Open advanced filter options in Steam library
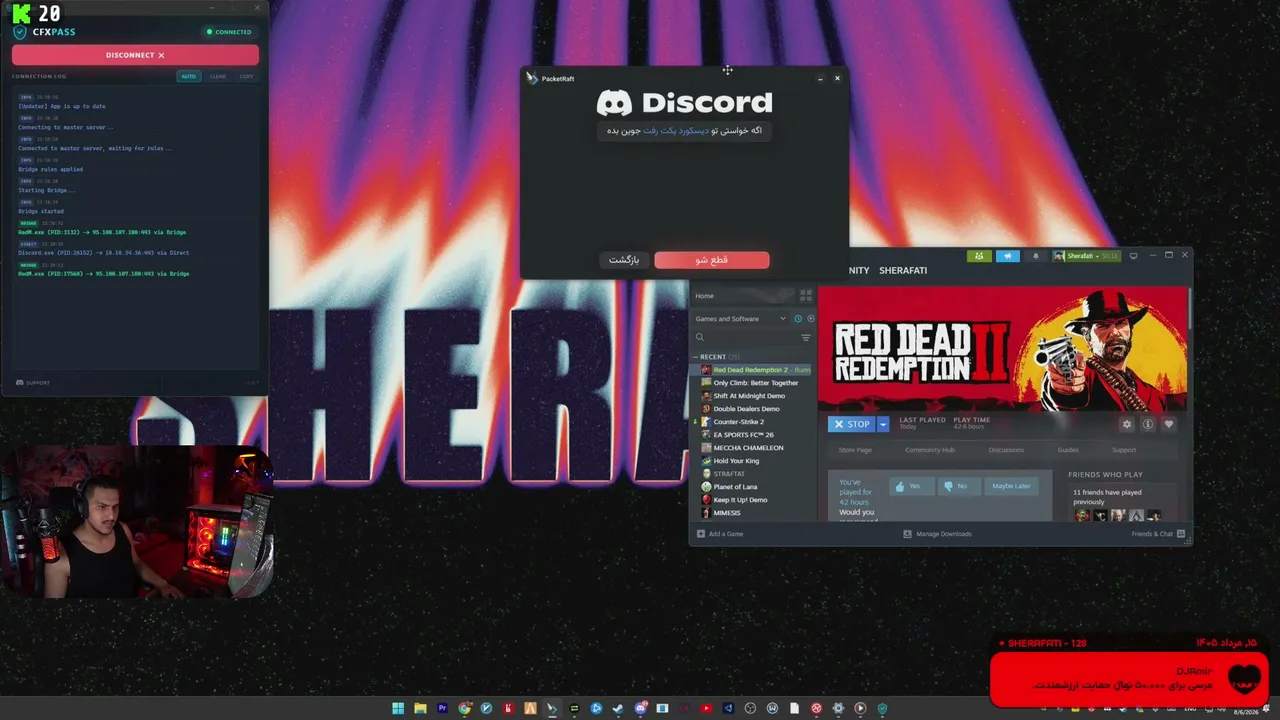Image resolution: width=1280 pixels, height=720 pixels. 806,338
